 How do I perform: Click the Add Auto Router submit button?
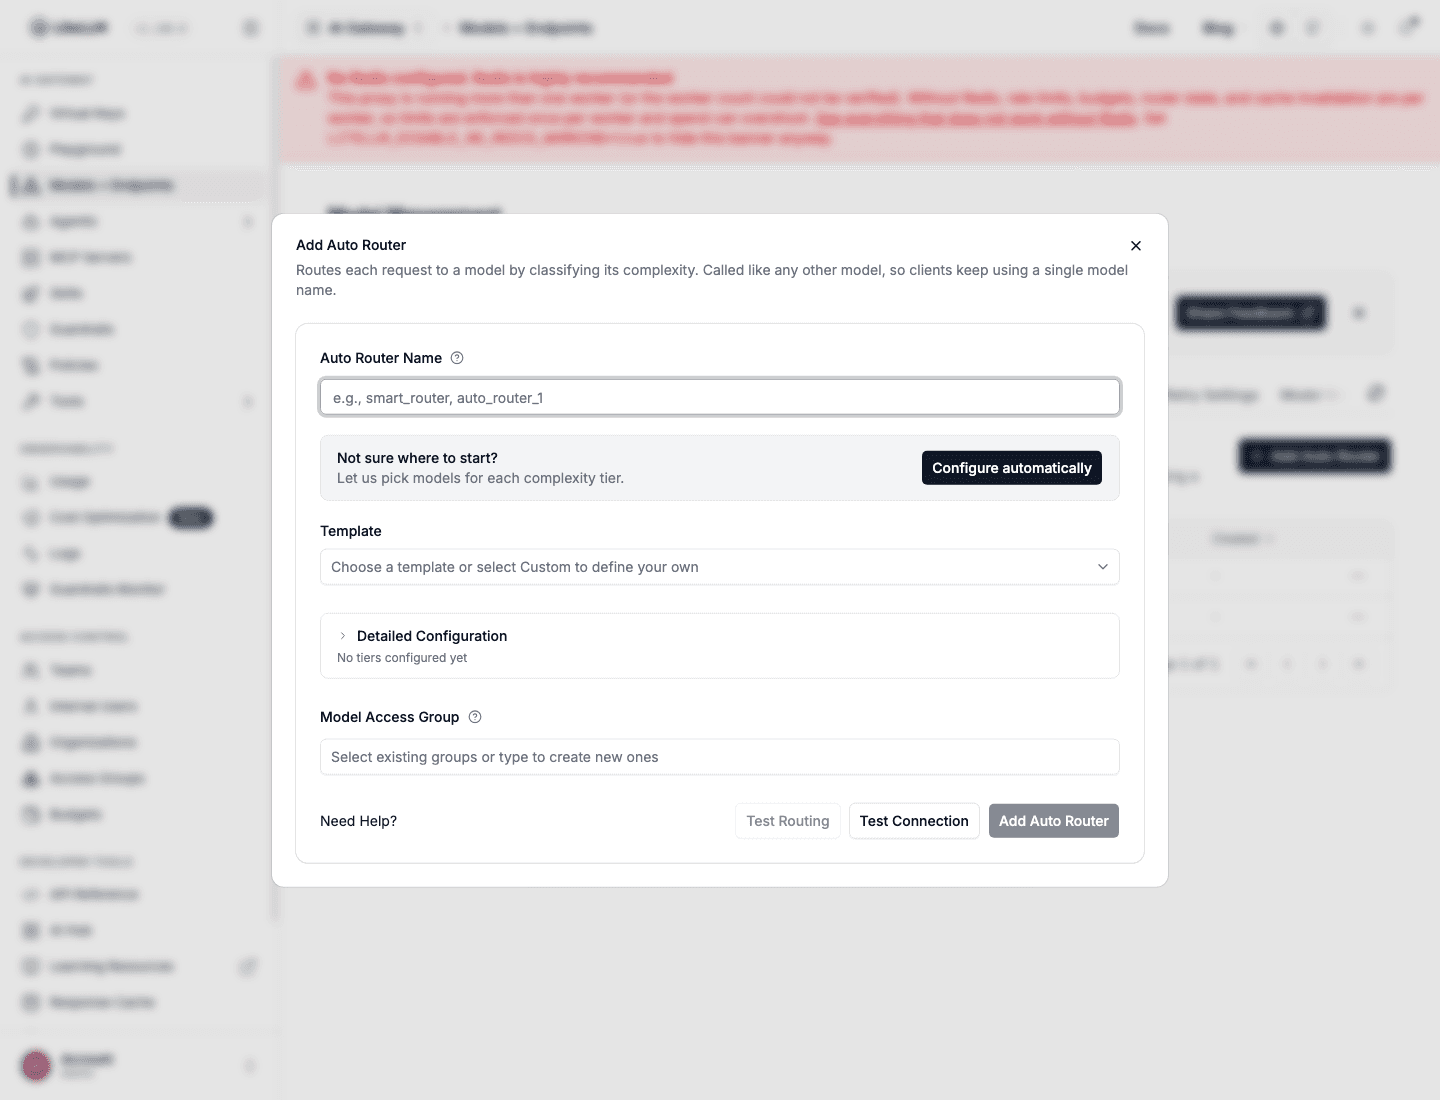tap(1054, 821)
